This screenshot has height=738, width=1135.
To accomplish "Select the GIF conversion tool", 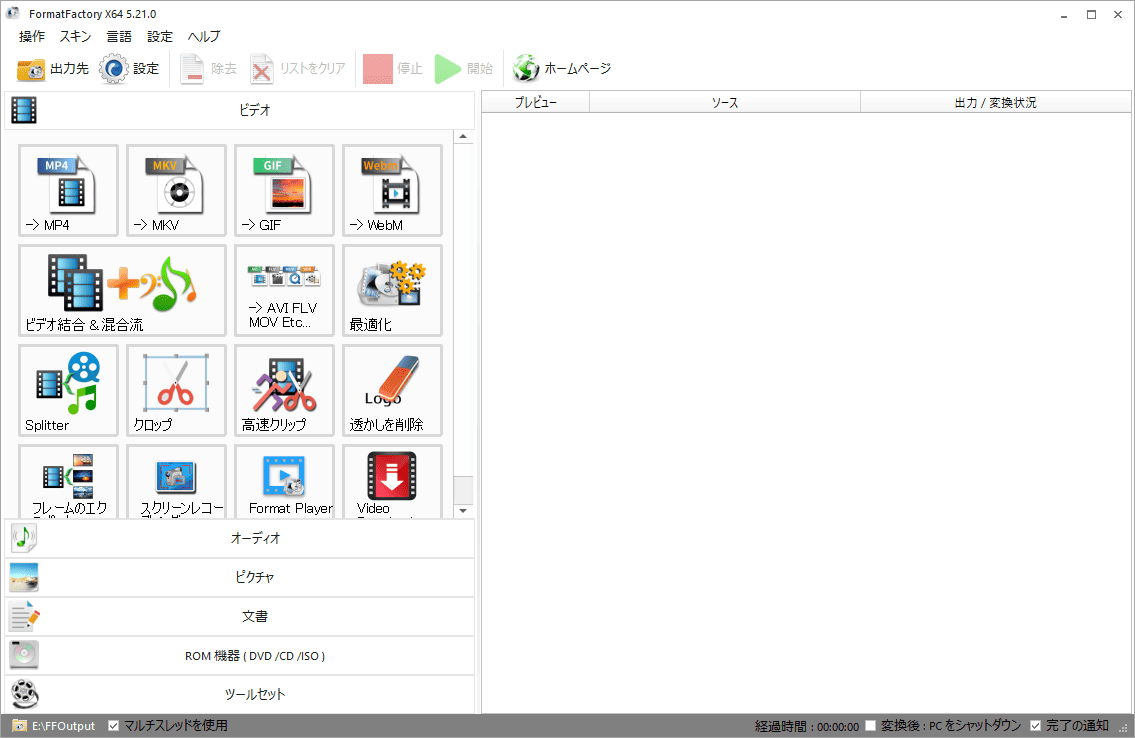I will [284, 190].
